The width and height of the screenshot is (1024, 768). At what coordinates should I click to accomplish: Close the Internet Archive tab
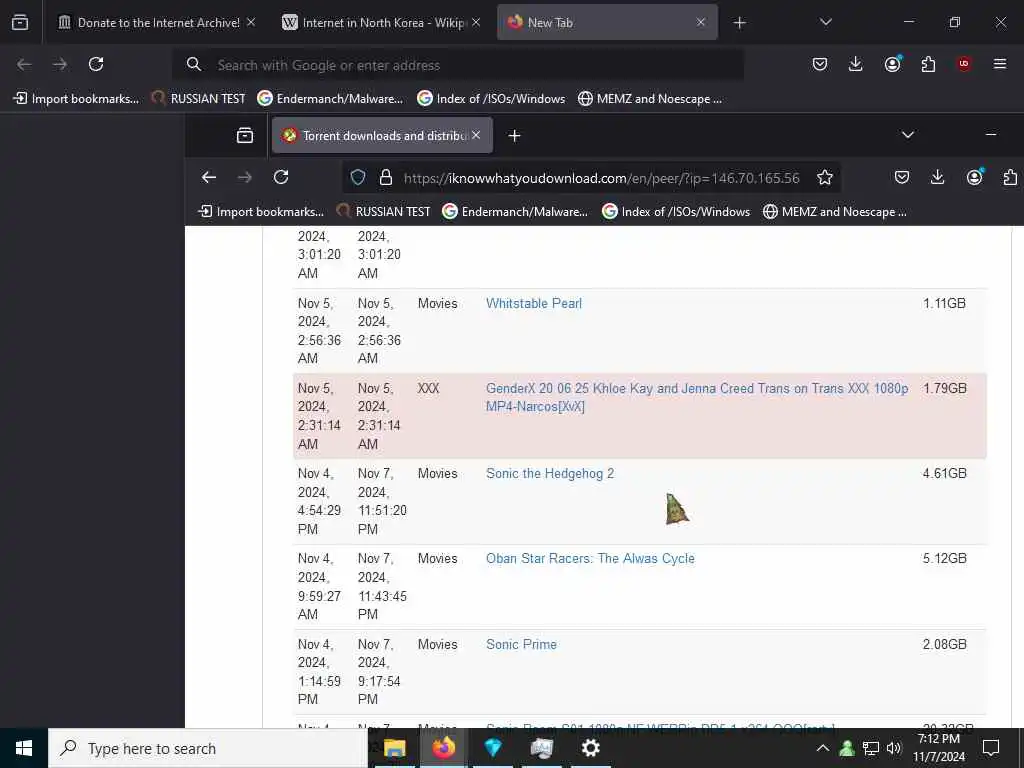pos(251,22)
